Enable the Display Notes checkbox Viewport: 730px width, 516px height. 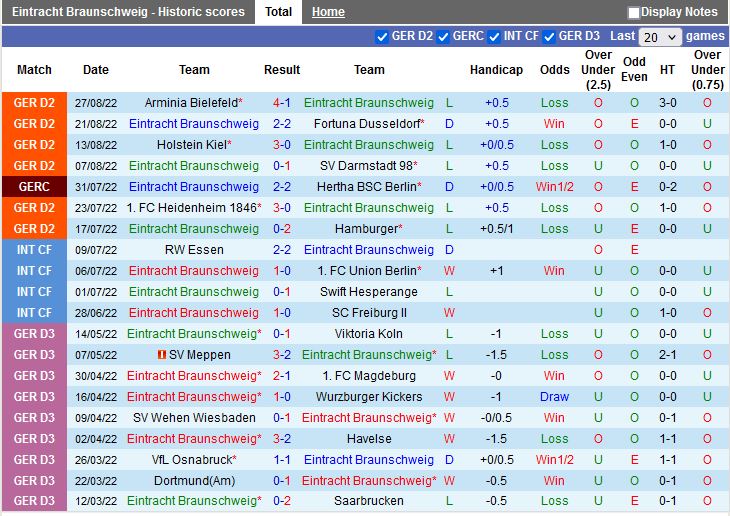[x=633, y=13]
